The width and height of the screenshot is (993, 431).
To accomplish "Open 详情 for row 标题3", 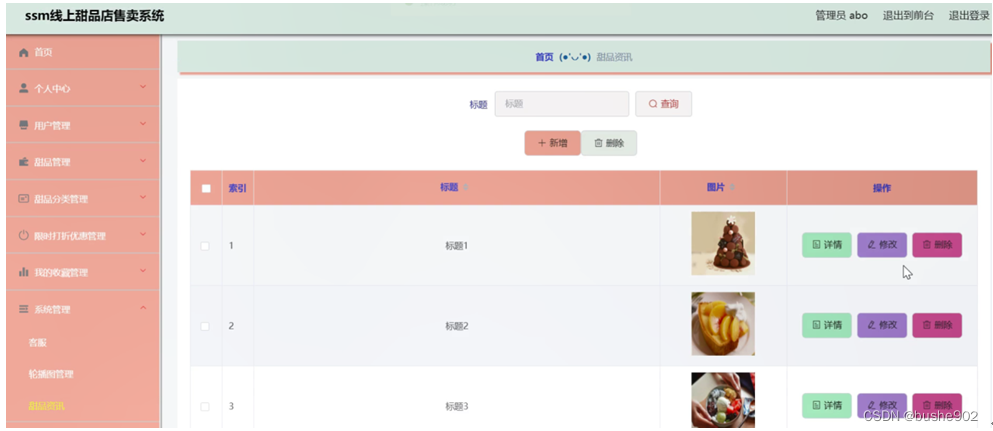I will [x=827, y=406].
